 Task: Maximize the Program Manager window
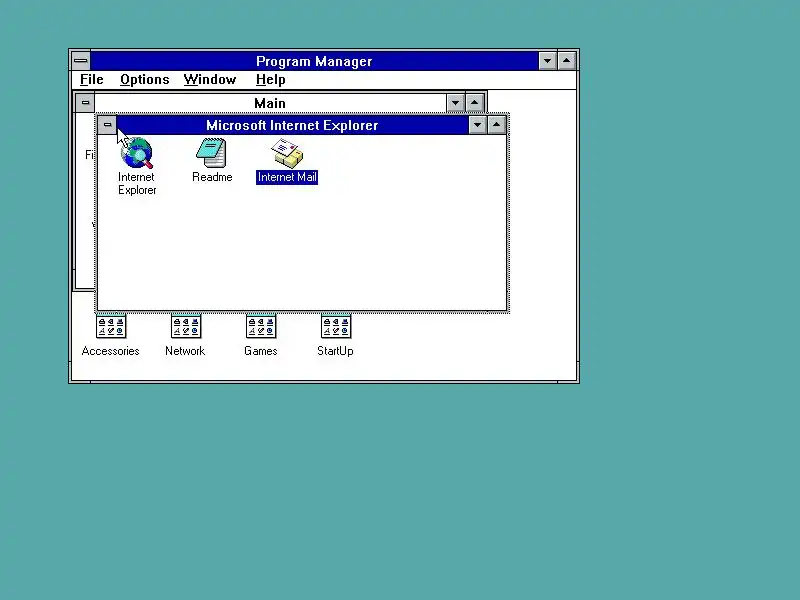pyautogui.click(x=566, y=61)
